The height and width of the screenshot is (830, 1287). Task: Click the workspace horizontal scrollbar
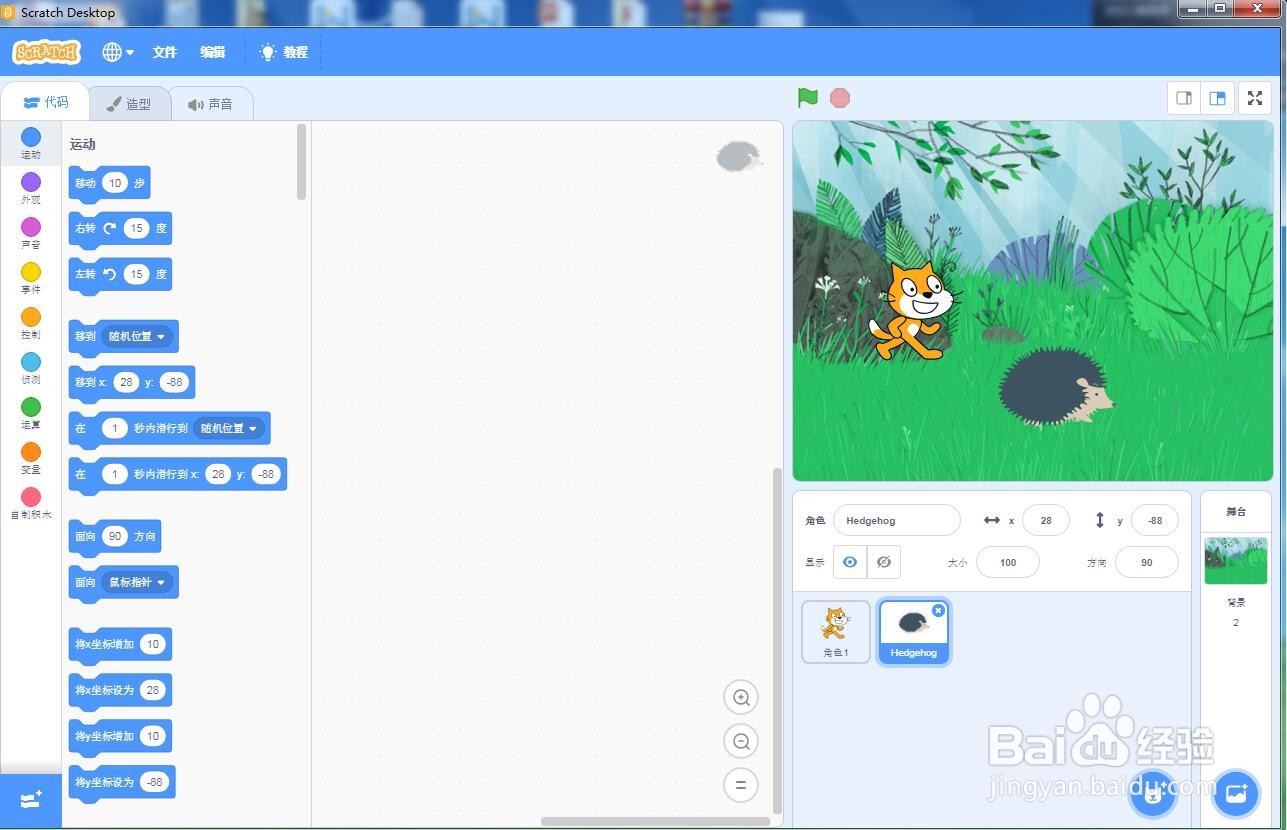pos(655,822)
